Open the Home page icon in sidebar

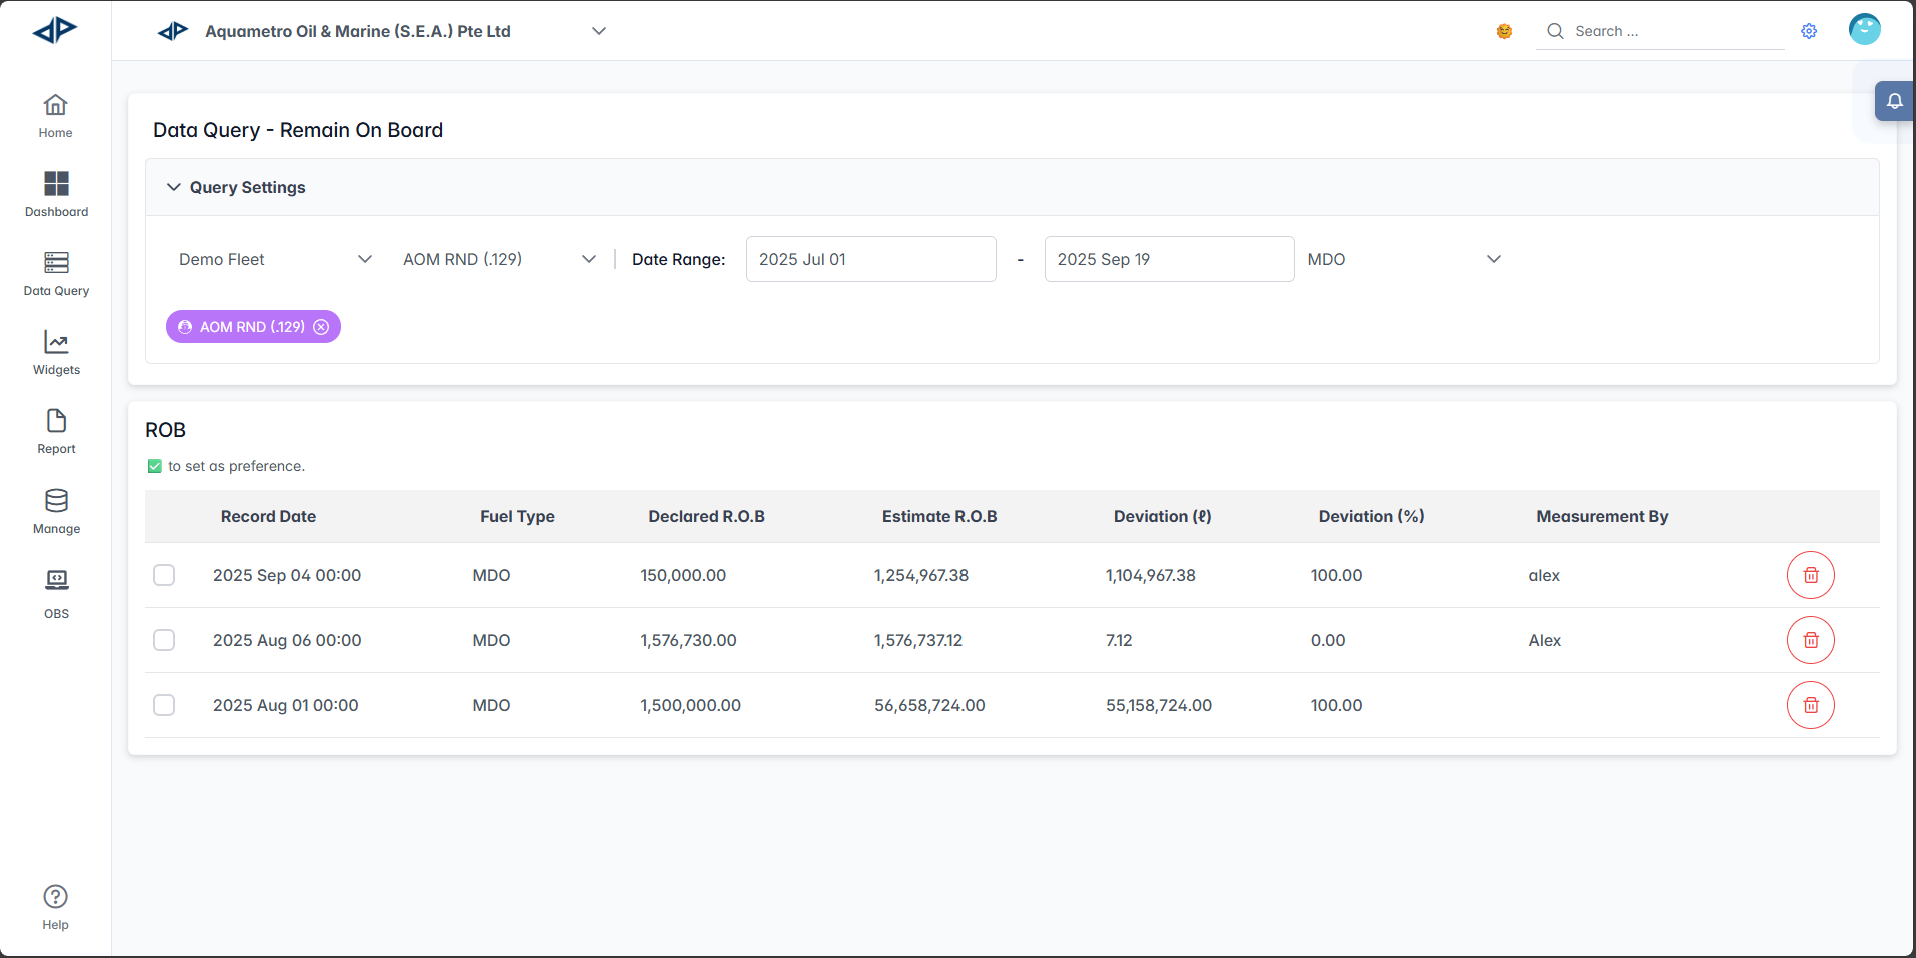pos(56,105)
